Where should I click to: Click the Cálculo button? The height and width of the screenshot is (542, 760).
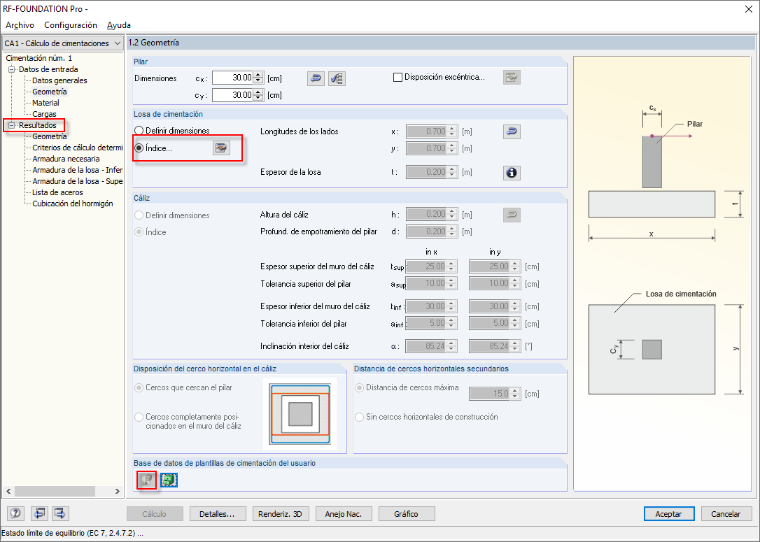[155, 514]
